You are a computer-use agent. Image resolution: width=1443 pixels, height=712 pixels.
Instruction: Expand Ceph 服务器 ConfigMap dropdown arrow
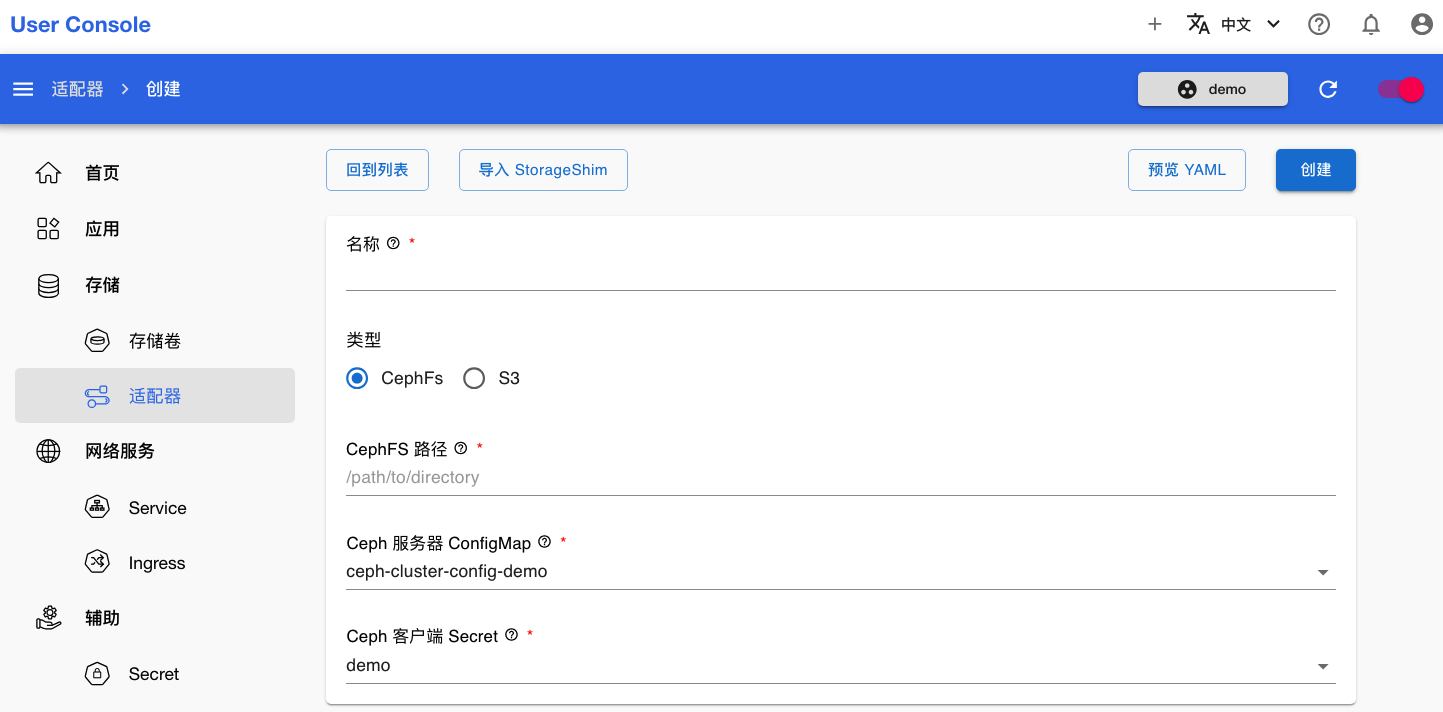(x=1323, y=573)
